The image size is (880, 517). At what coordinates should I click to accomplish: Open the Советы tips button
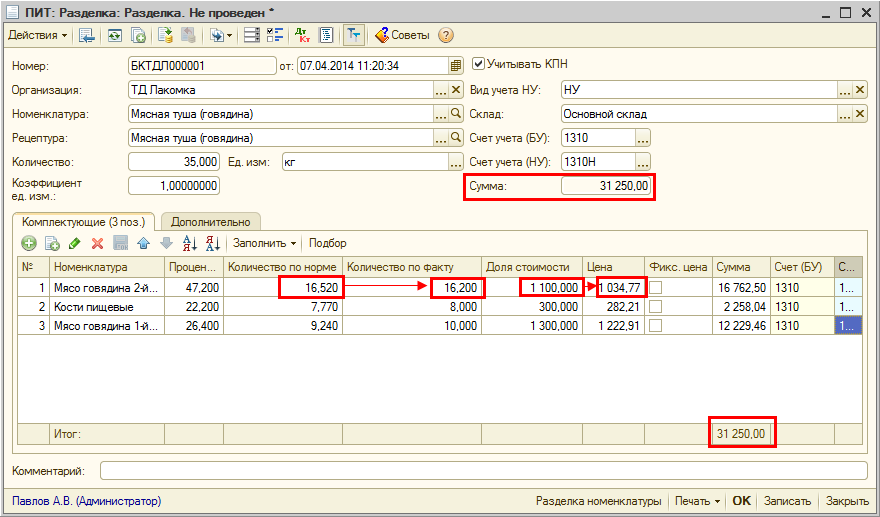tap(402, 35)
